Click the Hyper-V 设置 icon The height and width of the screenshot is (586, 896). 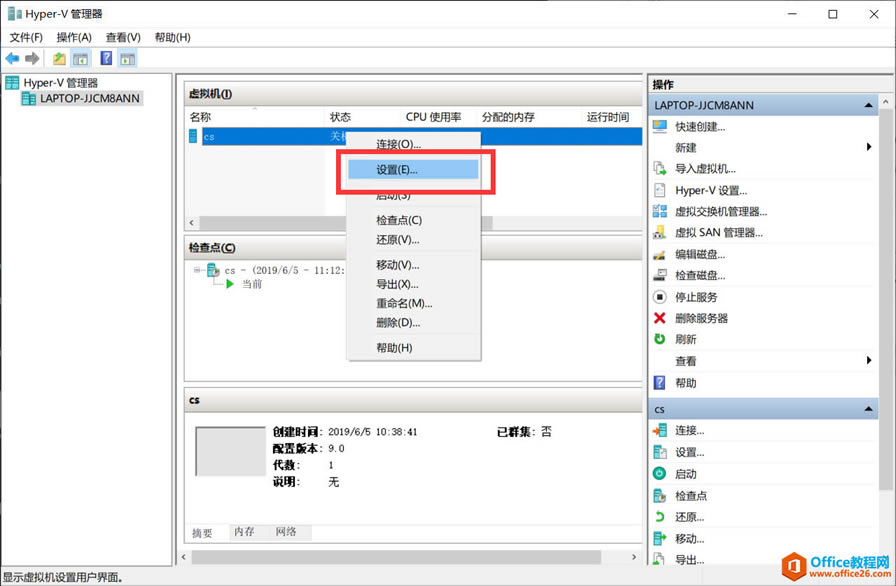coord(659,190)
